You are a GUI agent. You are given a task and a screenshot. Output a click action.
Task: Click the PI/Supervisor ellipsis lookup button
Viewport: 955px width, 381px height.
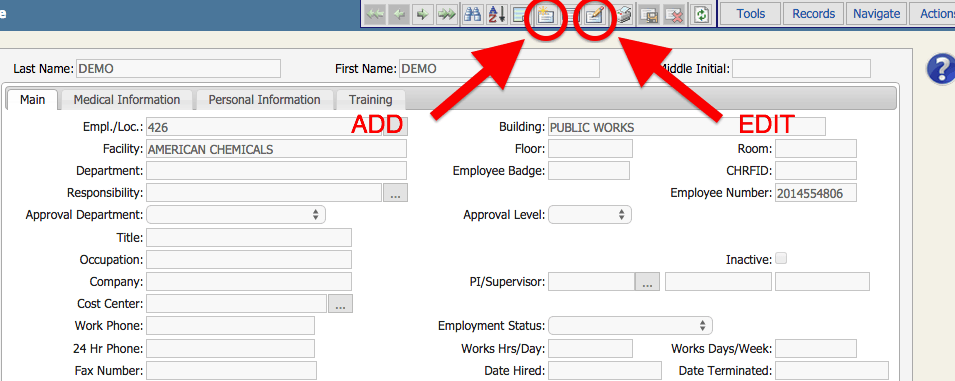pos(647,282)
